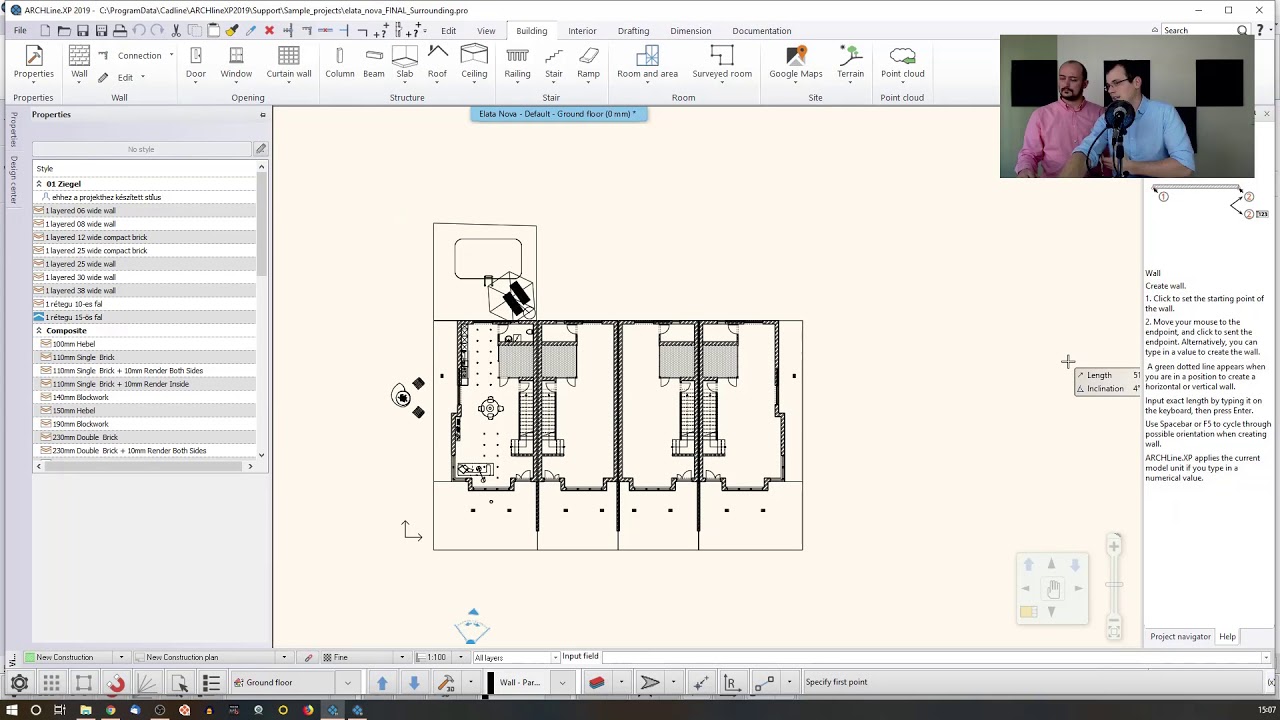The width and height of the screenshot is (1280, 720).
Task: Switch to the View ribbon tab
Action: click(486, 31)
